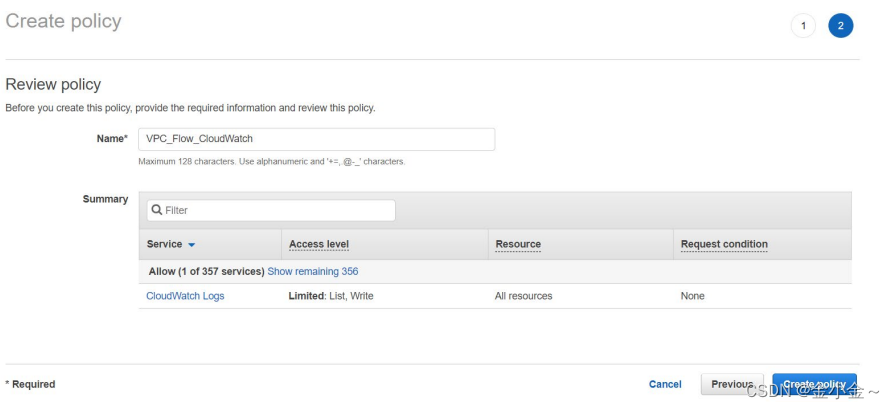
Task: Cancel the policy creation
Action: click(665, 384)
